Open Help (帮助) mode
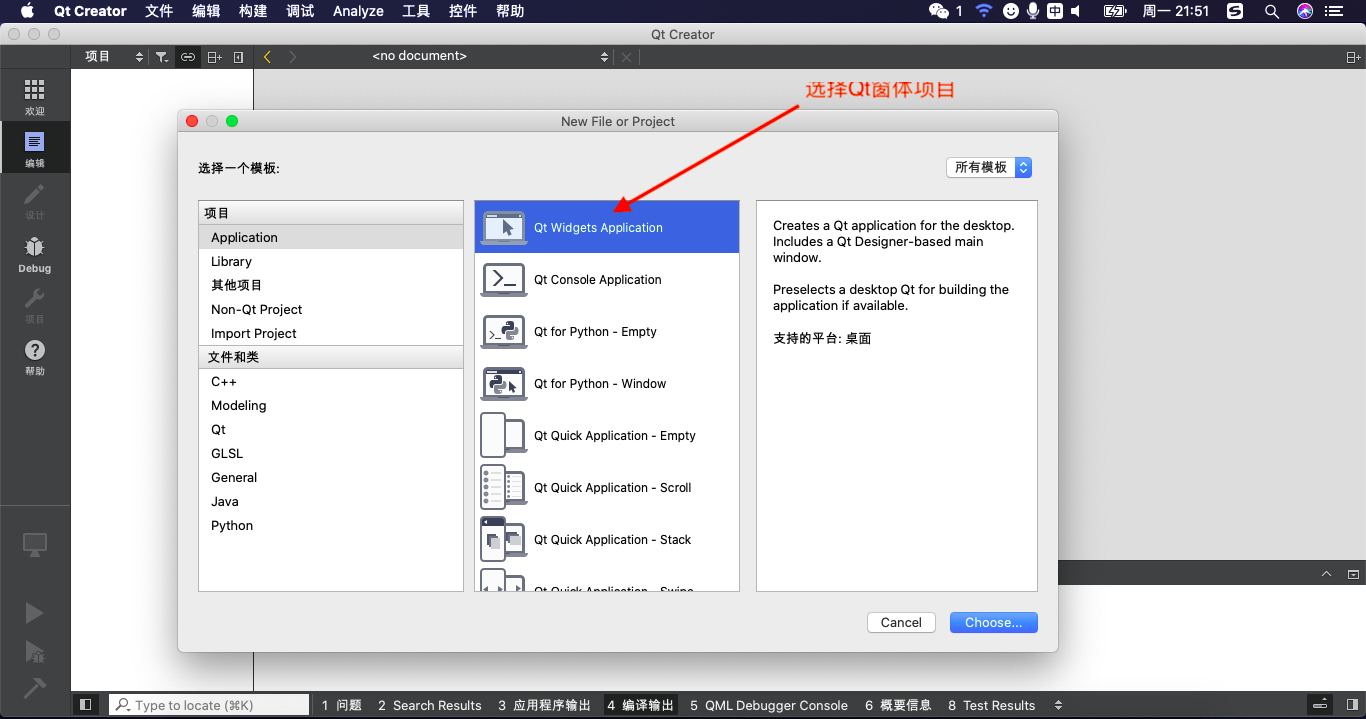 pos(35,356)
